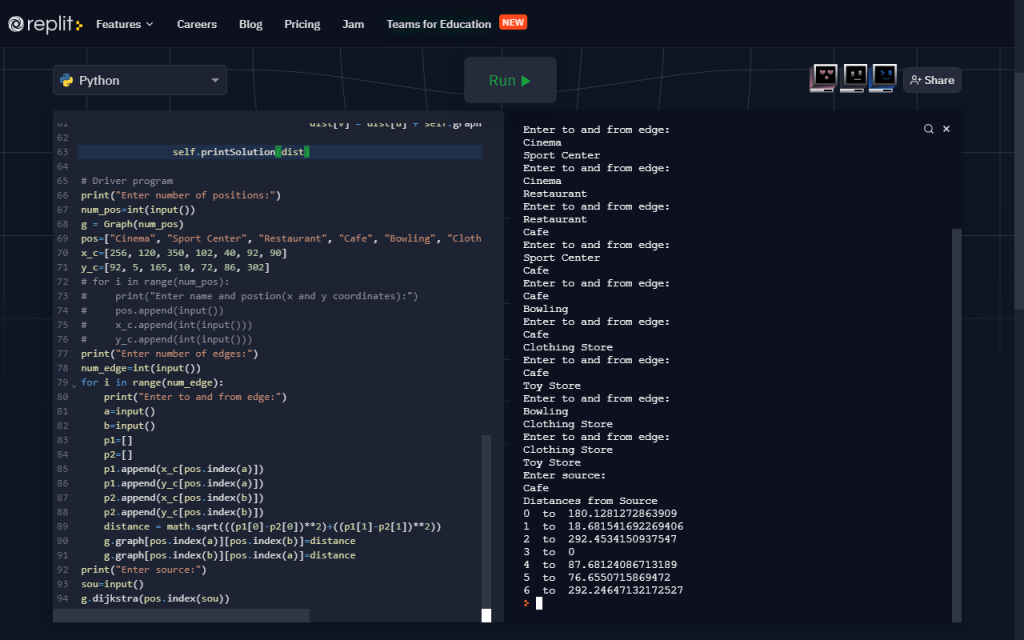The height and width of the screenshot is (640, 1024).
Task: Click the heart-eyes computer avatar
Action: click(824, 78)
